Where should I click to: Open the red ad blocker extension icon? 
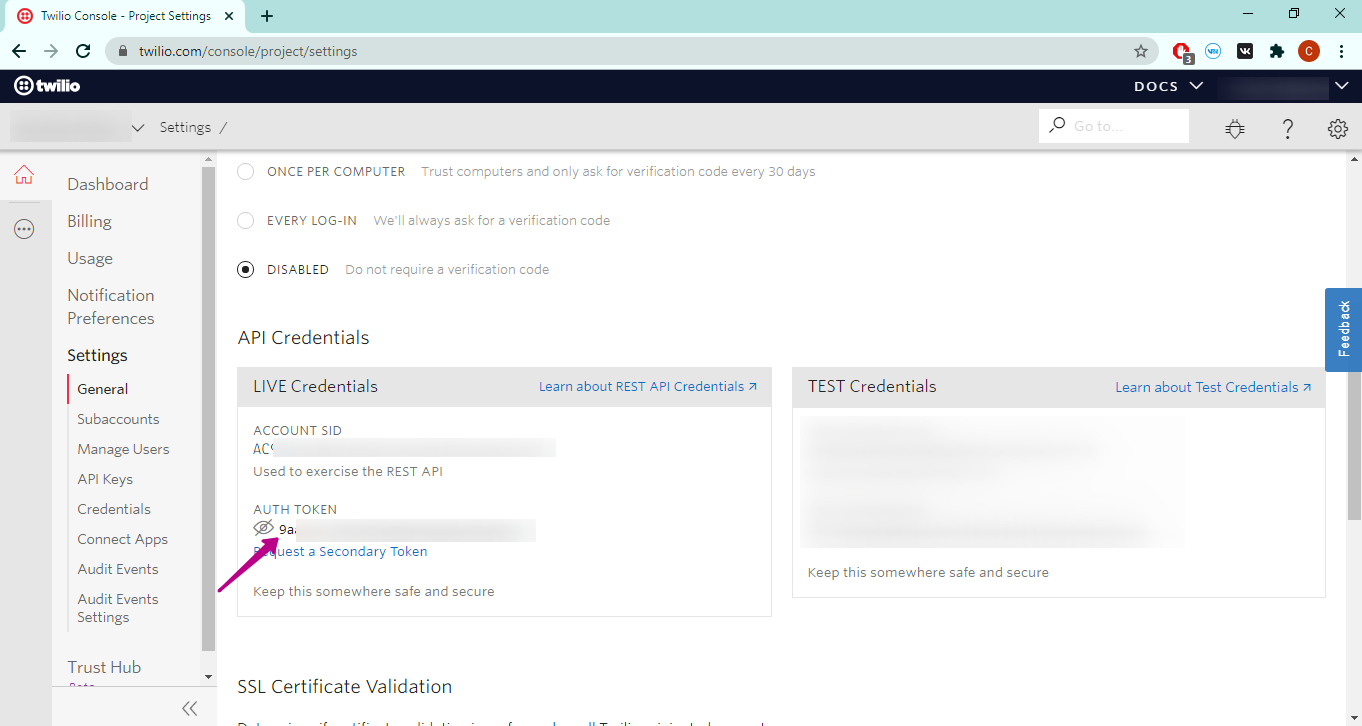click(1183, 52)
